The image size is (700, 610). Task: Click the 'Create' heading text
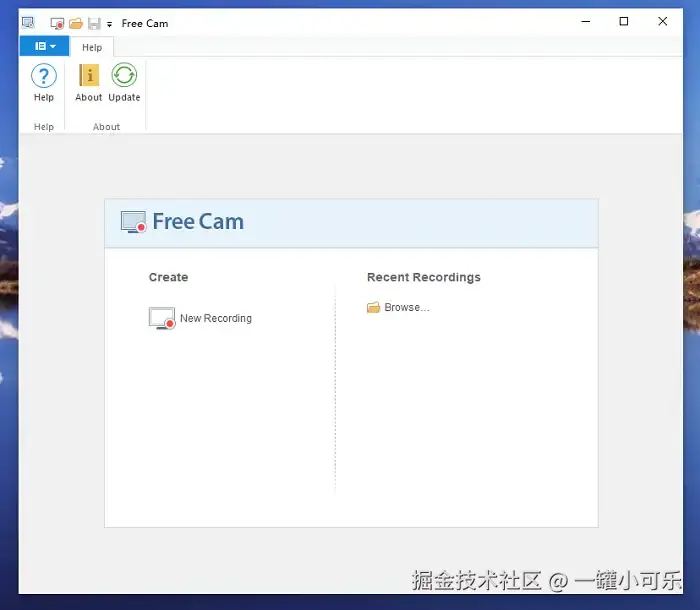click(168, 277)
